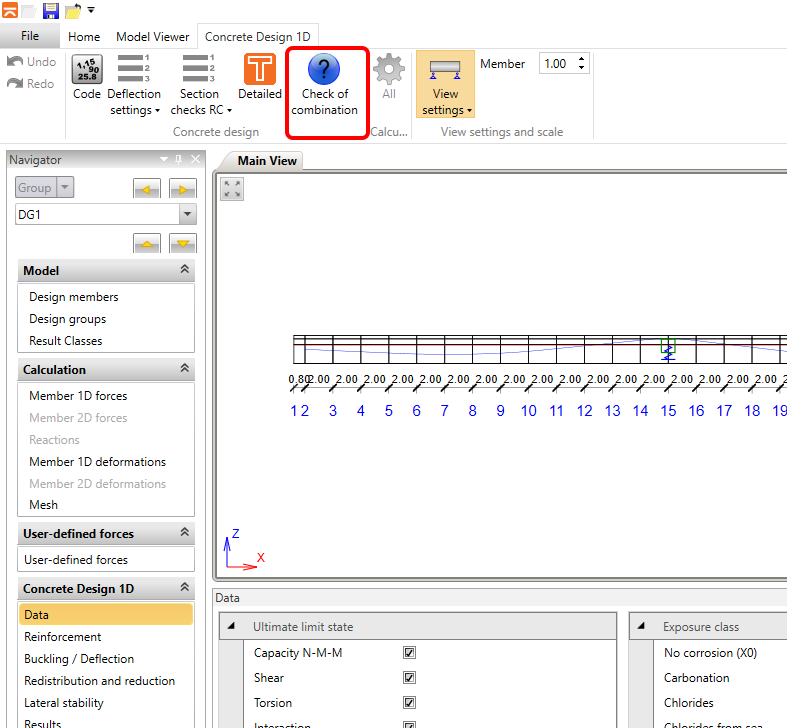Click the Code icon in the ribbon
Image resolution: width=787 pixels, height=728 pixels.
pos(87,70)
